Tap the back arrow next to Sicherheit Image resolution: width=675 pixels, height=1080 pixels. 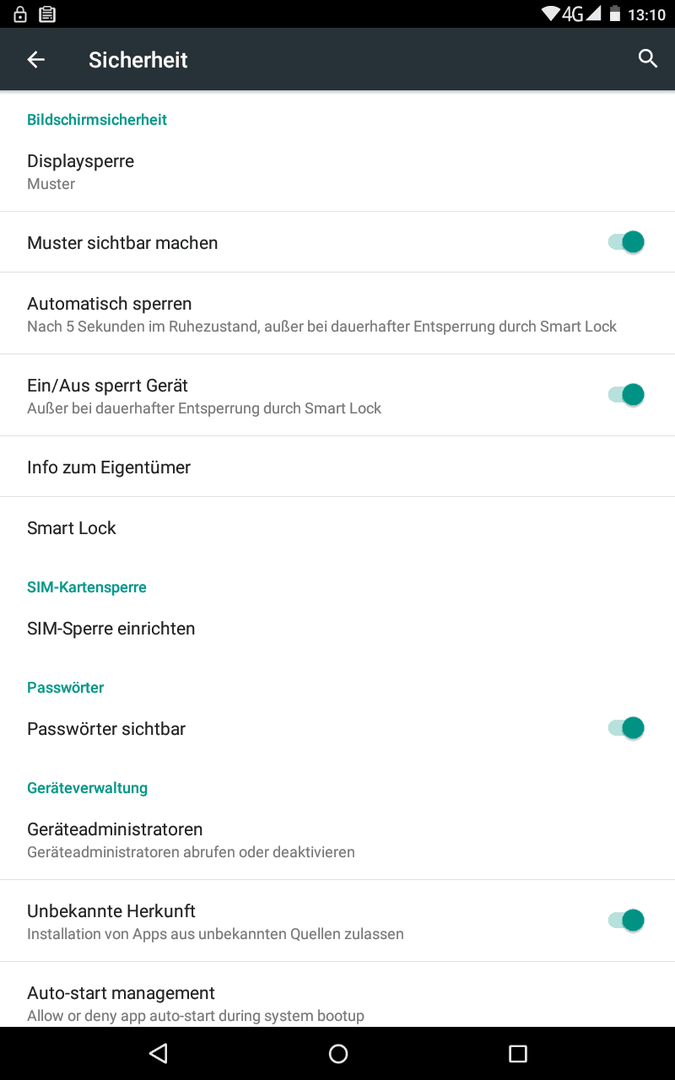coord(36,60)
